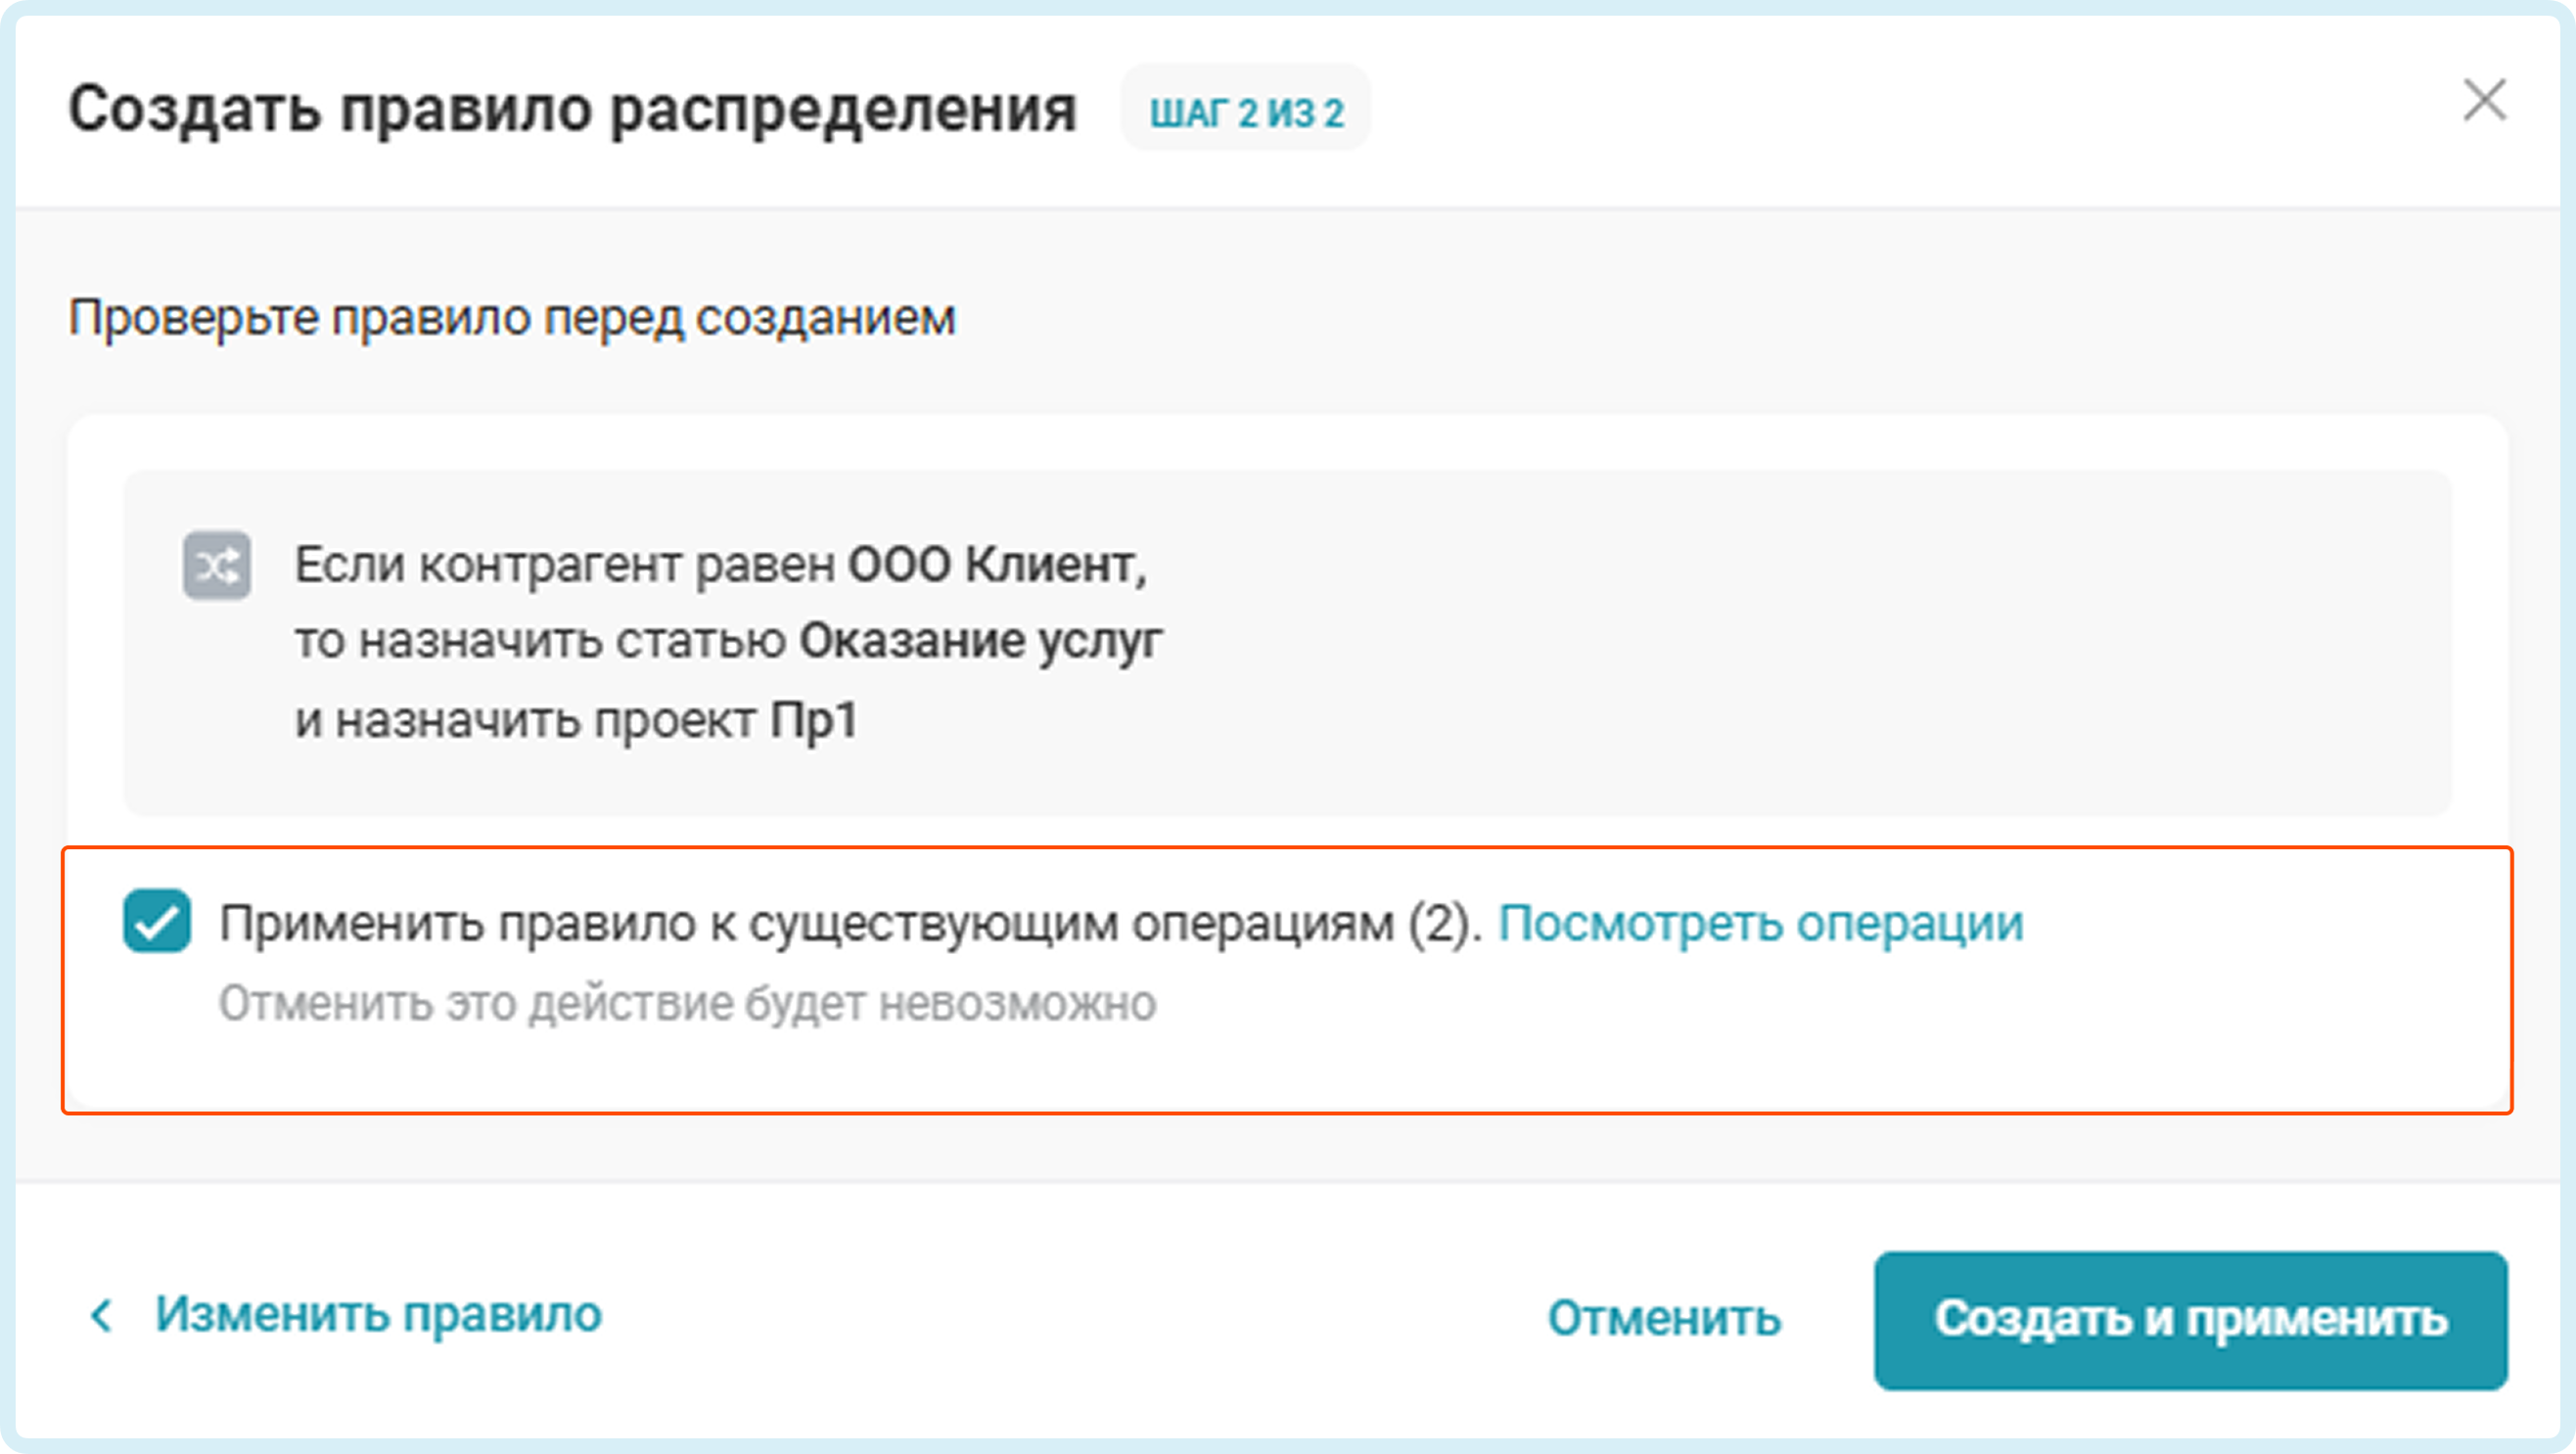The height and width of the screenshot is (1454, 2576).
Task: Click the и назначить проект text
Action: click(x=525, y=720)
